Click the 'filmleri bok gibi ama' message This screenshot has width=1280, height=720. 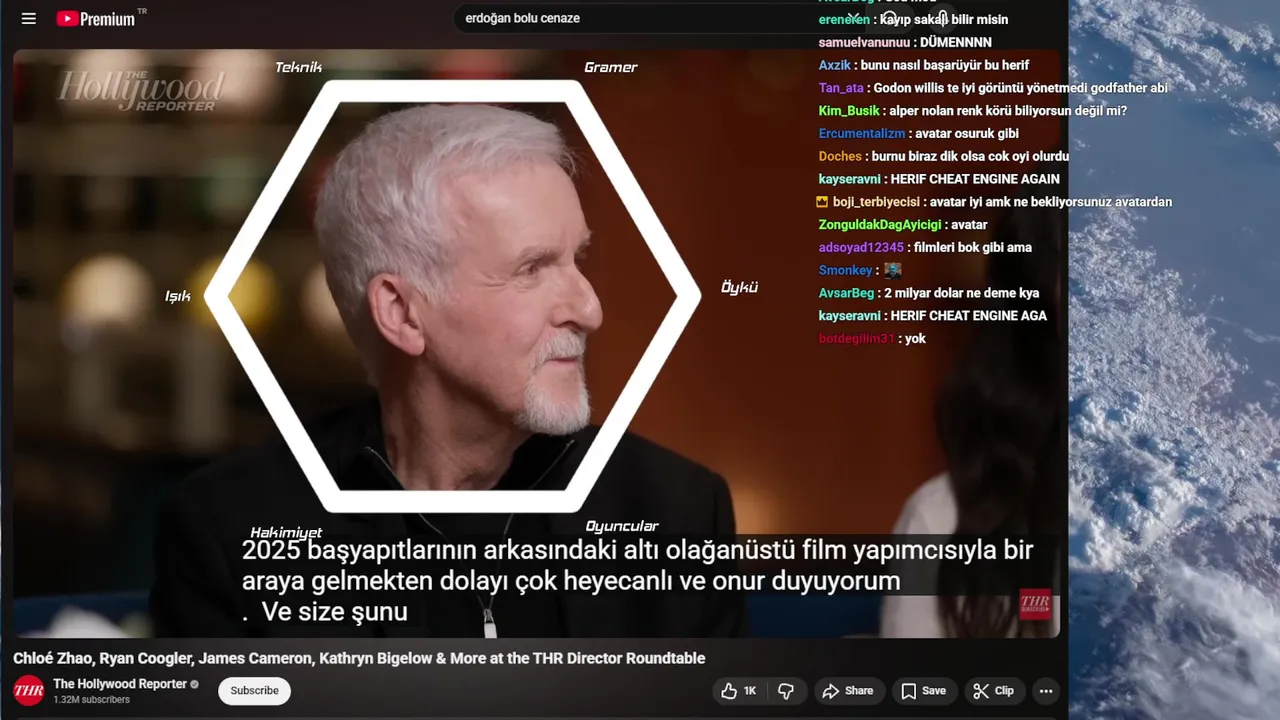(973, 247)
